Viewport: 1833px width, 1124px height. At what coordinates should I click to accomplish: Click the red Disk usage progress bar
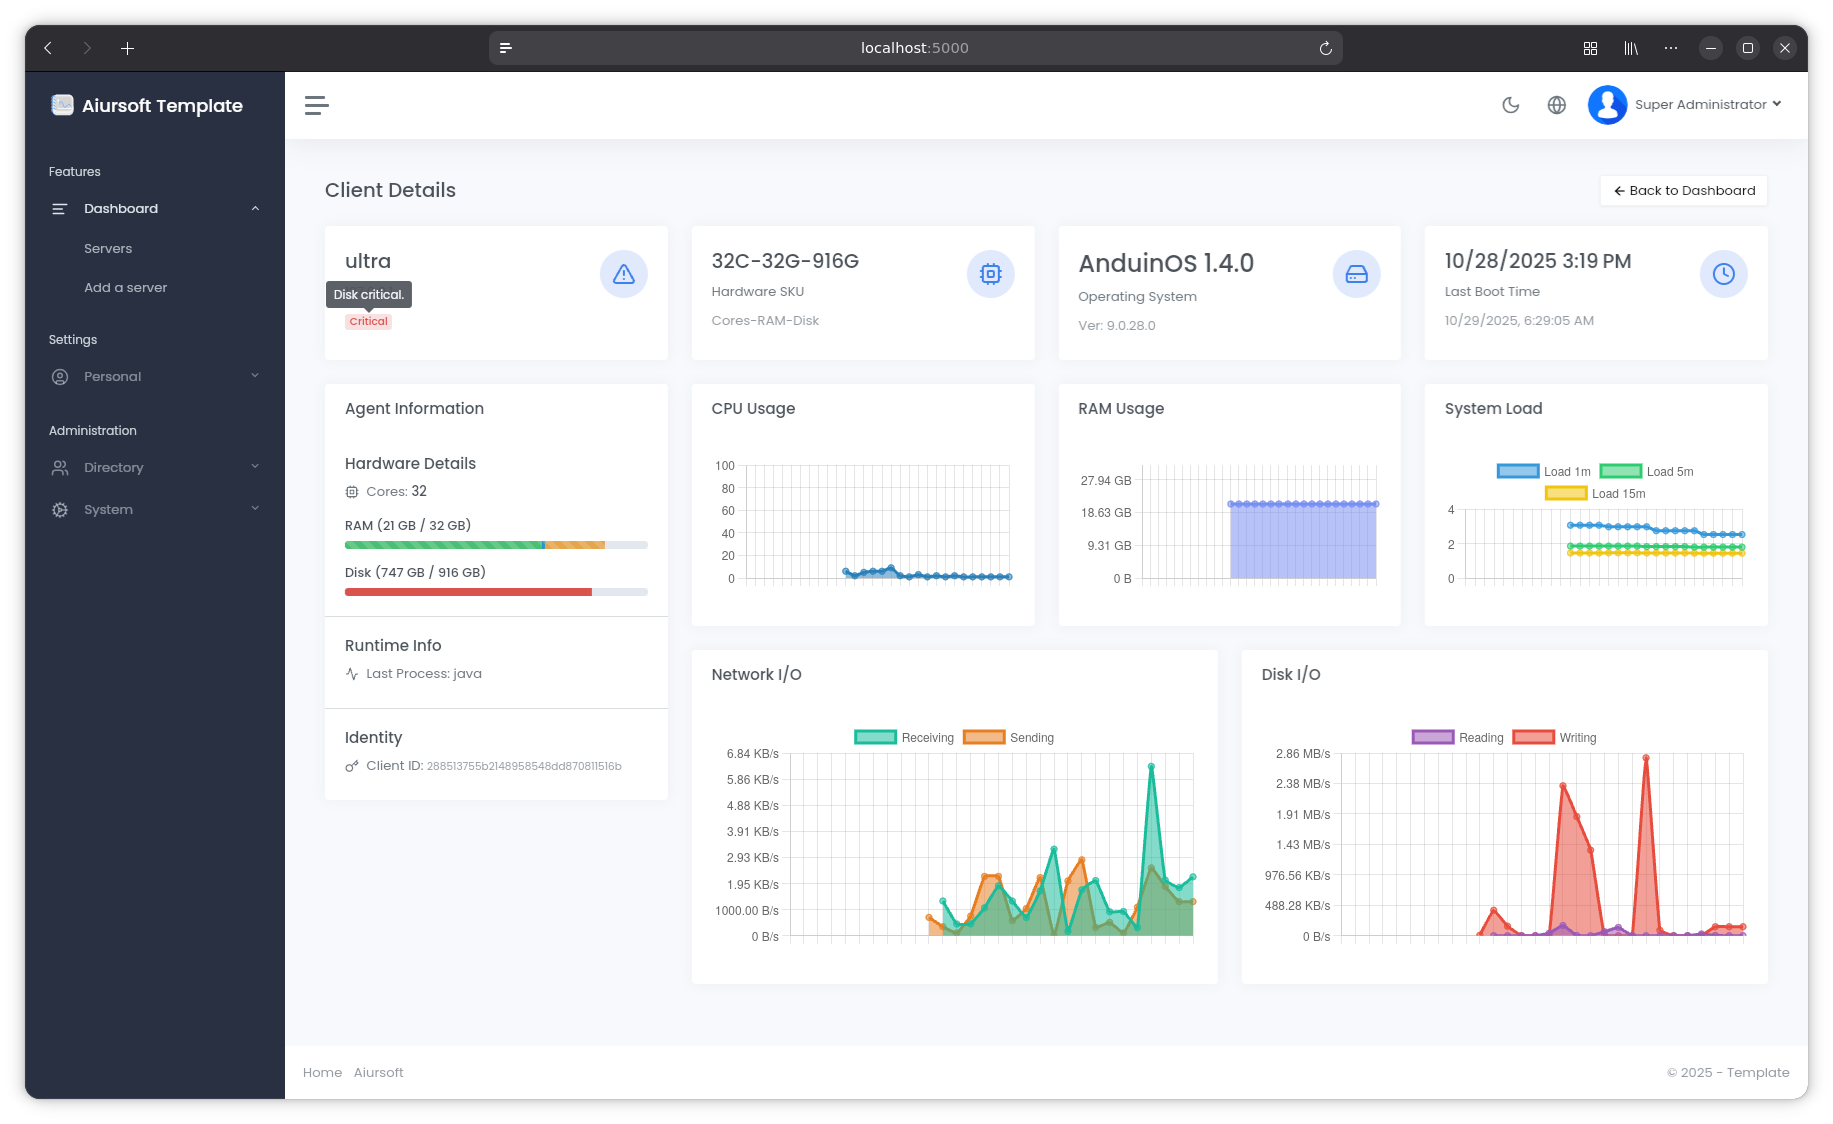pos(467,592)
